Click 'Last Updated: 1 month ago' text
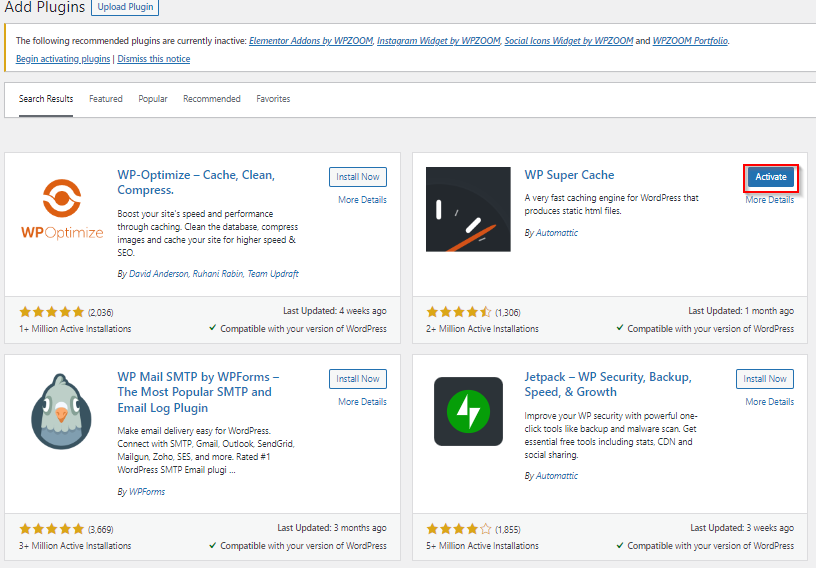This screenshot has width=816, height=568. pos(741,311)
